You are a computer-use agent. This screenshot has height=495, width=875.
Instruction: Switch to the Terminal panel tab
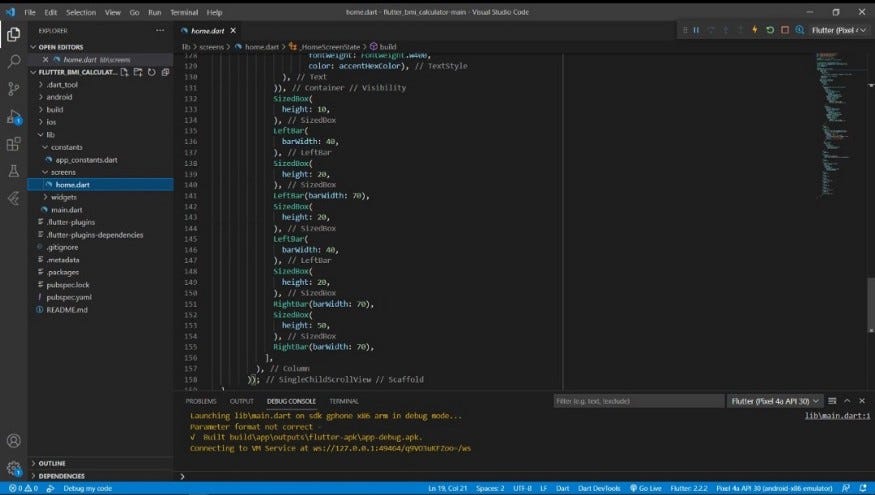(344, 401)
